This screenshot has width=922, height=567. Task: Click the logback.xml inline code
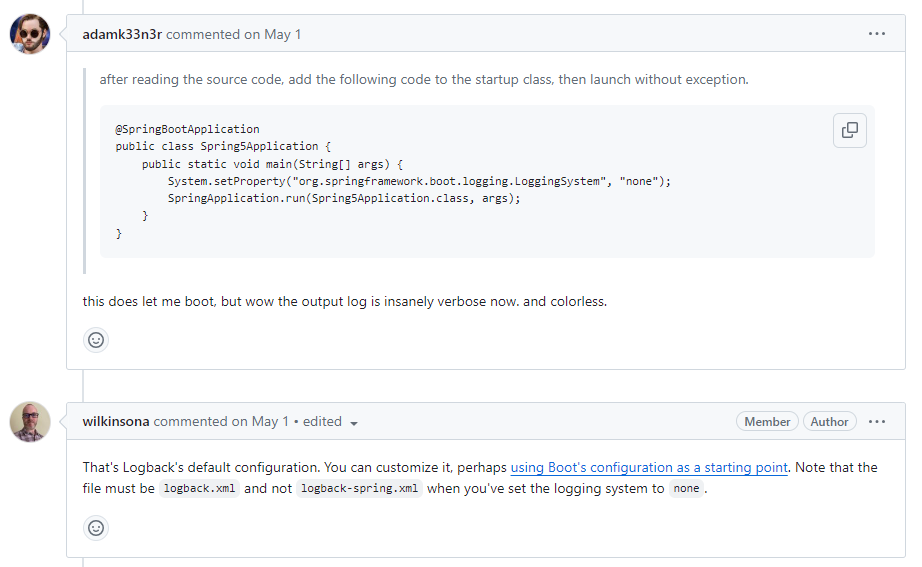[x=200, y=489]
